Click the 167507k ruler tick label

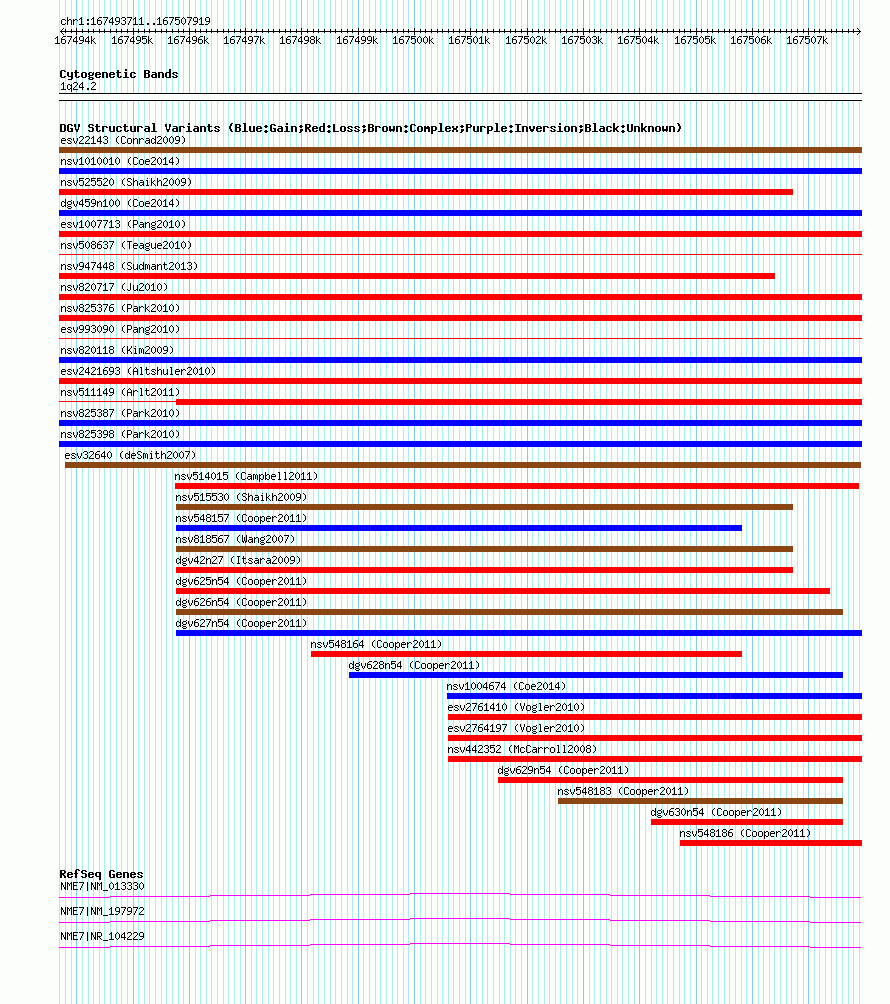(807, 40)
